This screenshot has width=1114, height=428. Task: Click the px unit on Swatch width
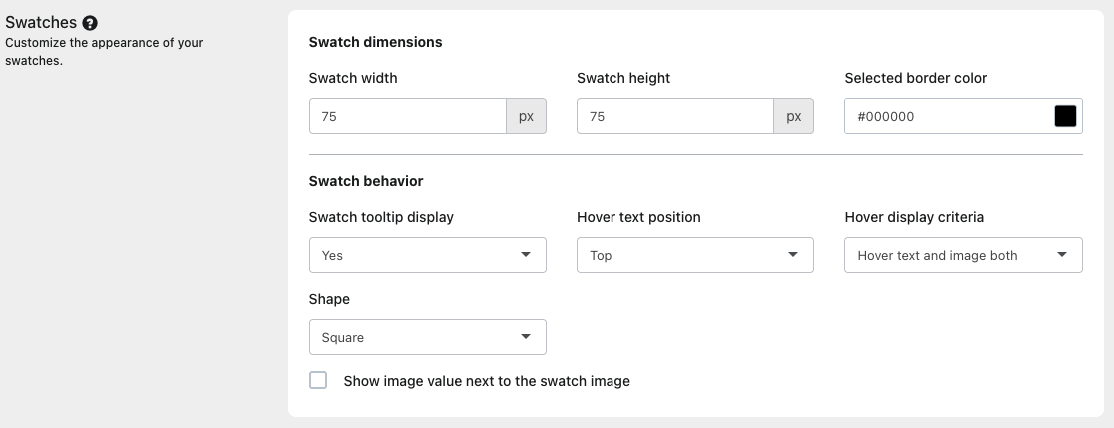point(526,116)
